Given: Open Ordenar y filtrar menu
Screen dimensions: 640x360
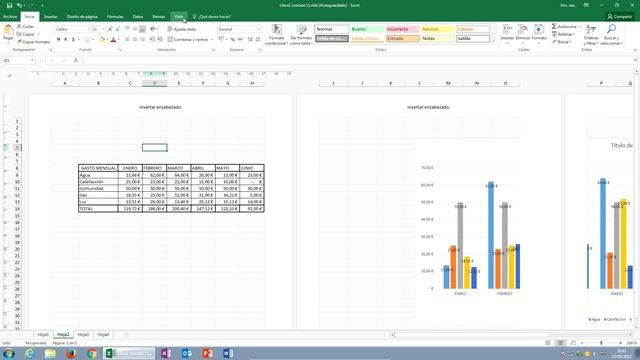Looking at the screenshot, I should click(x=591, y=35).
